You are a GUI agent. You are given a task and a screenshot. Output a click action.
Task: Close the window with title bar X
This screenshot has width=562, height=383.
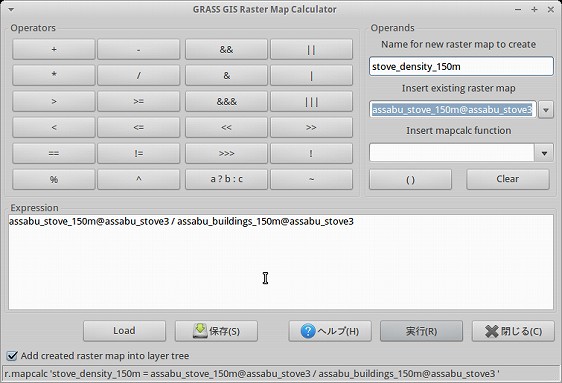pos(551,10)
